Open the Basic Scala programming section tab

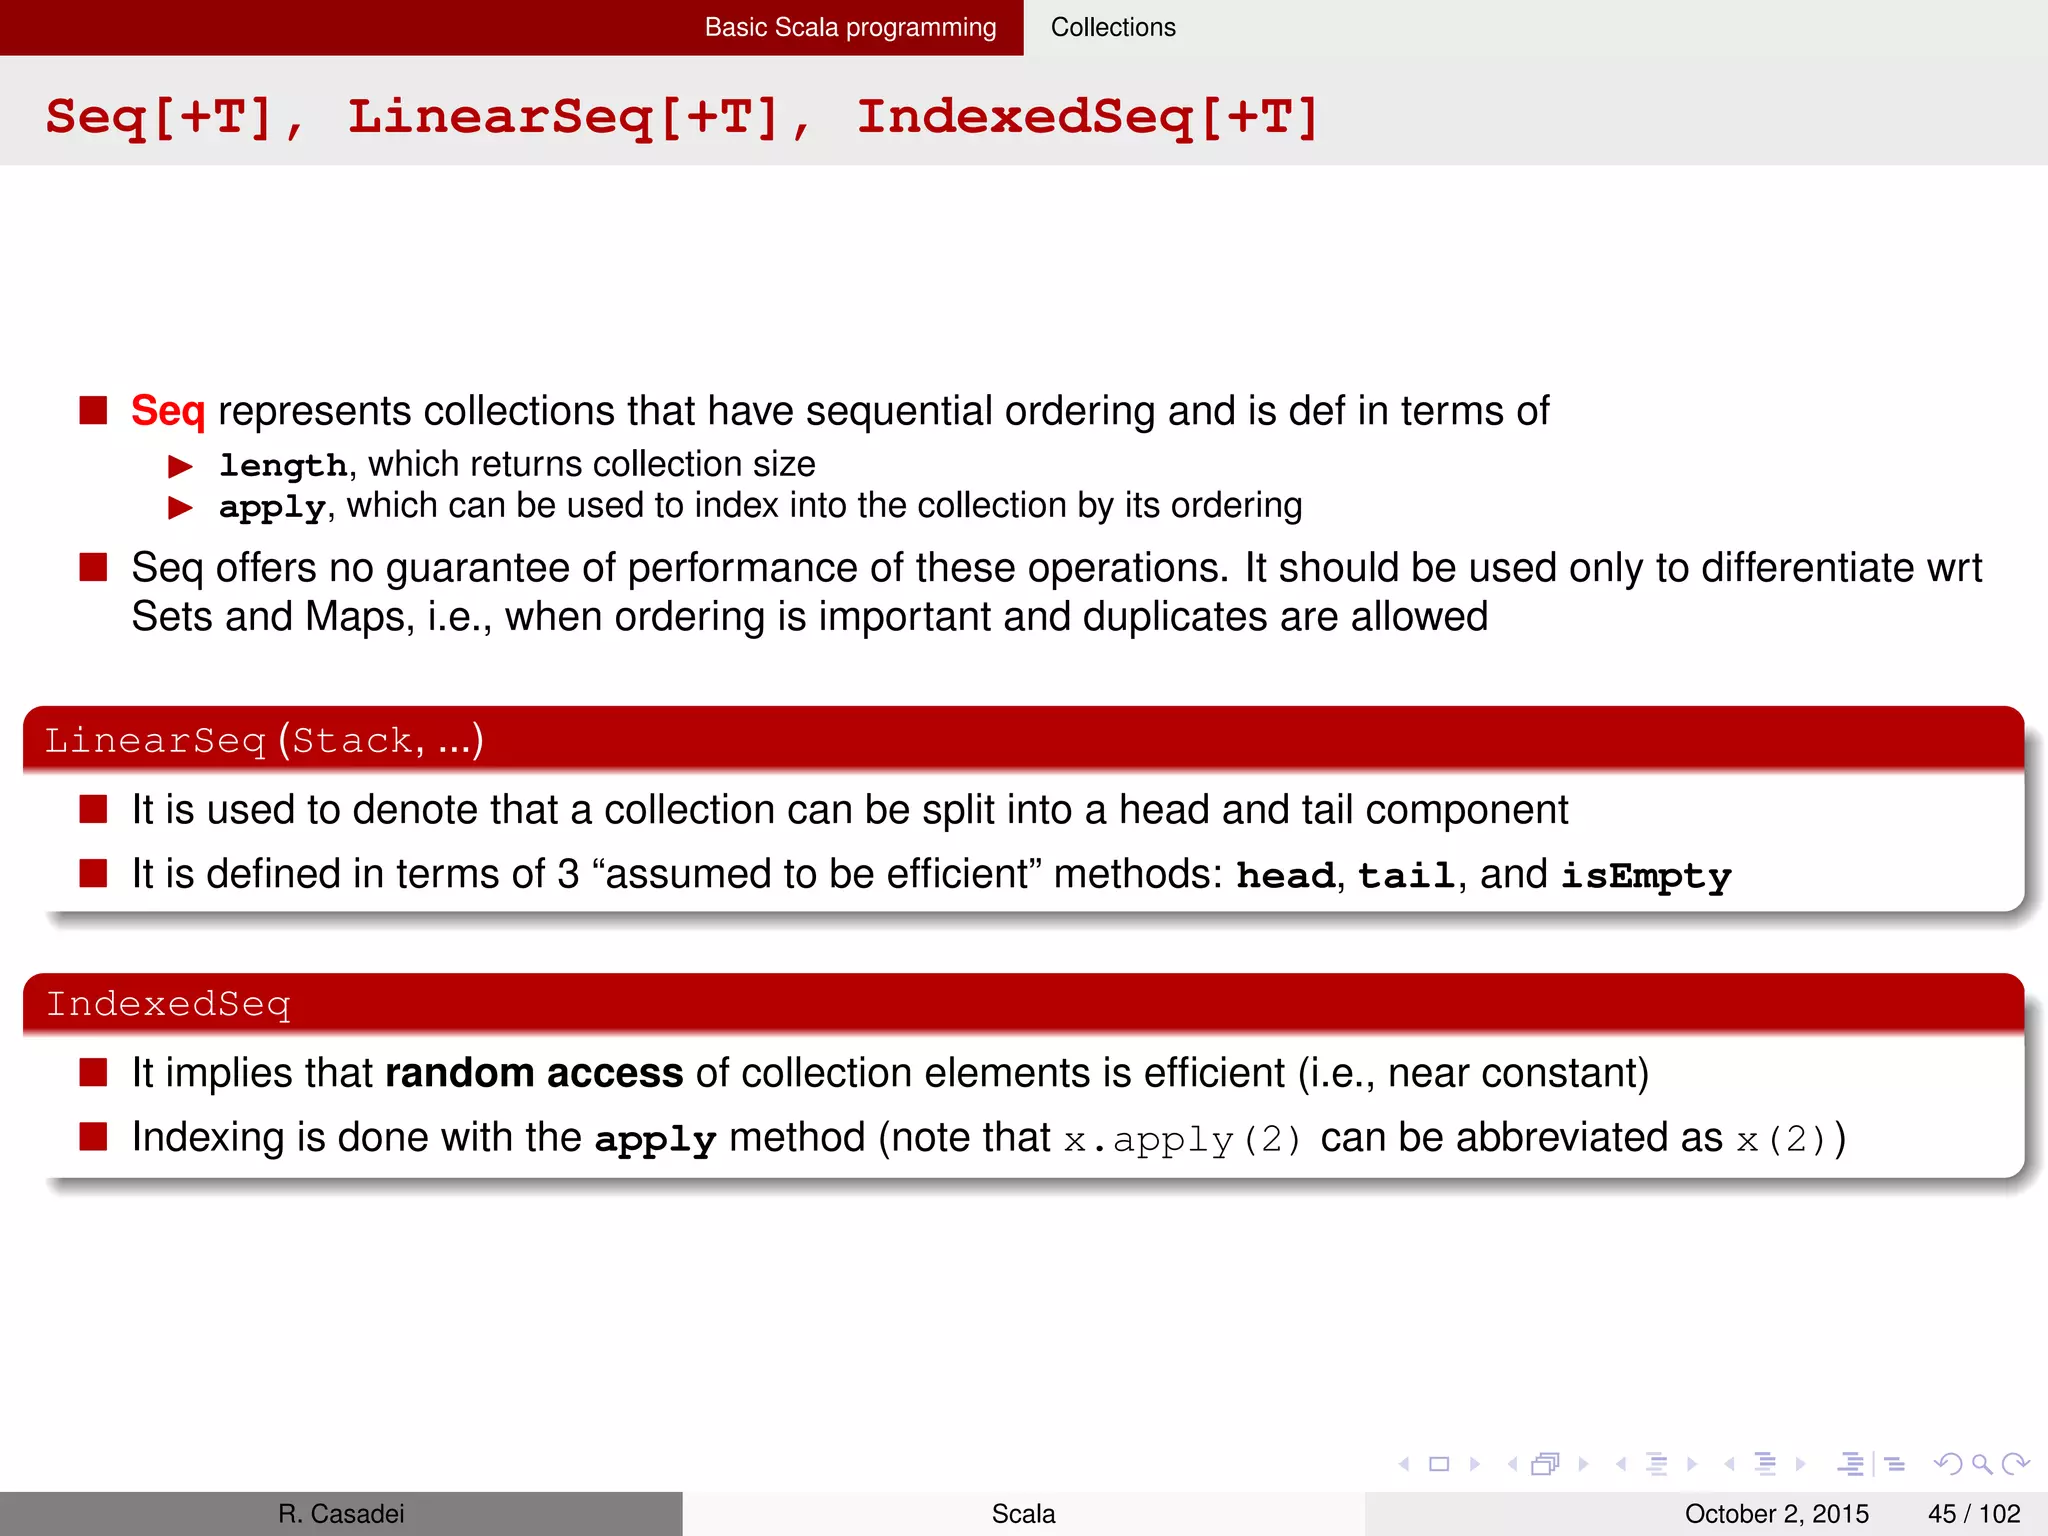tap(850, 27)
